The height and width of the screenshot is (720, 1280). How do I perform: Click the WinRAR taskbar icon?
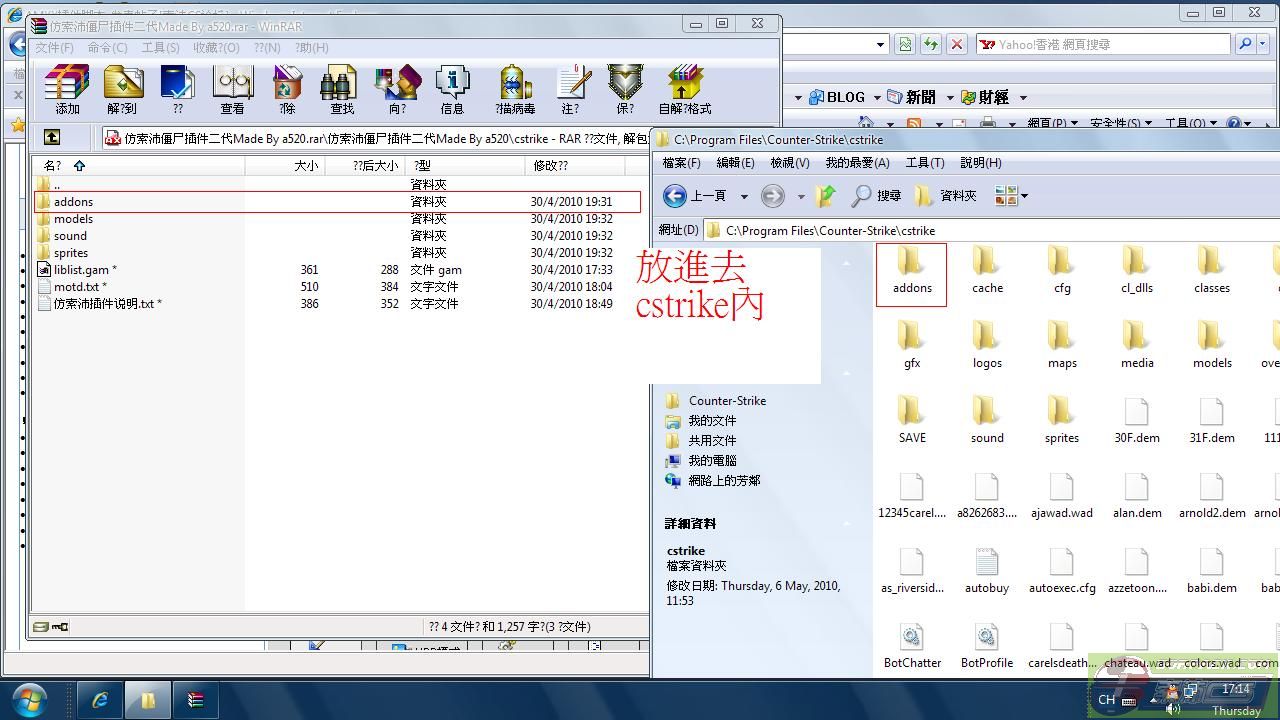196,700
